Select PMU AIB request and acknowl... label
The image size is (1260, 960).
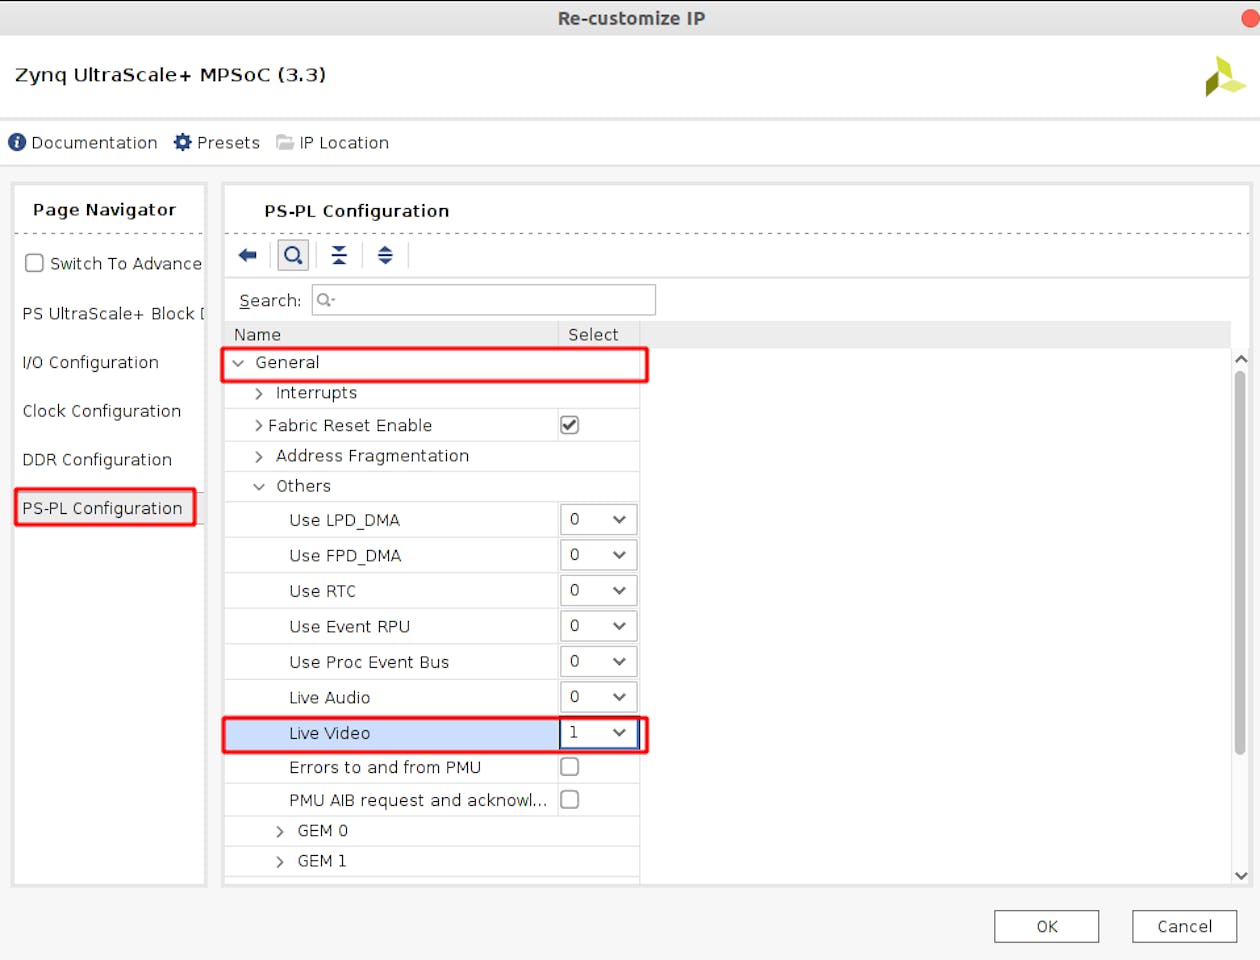pyautogui.click(x=418, y=800)
